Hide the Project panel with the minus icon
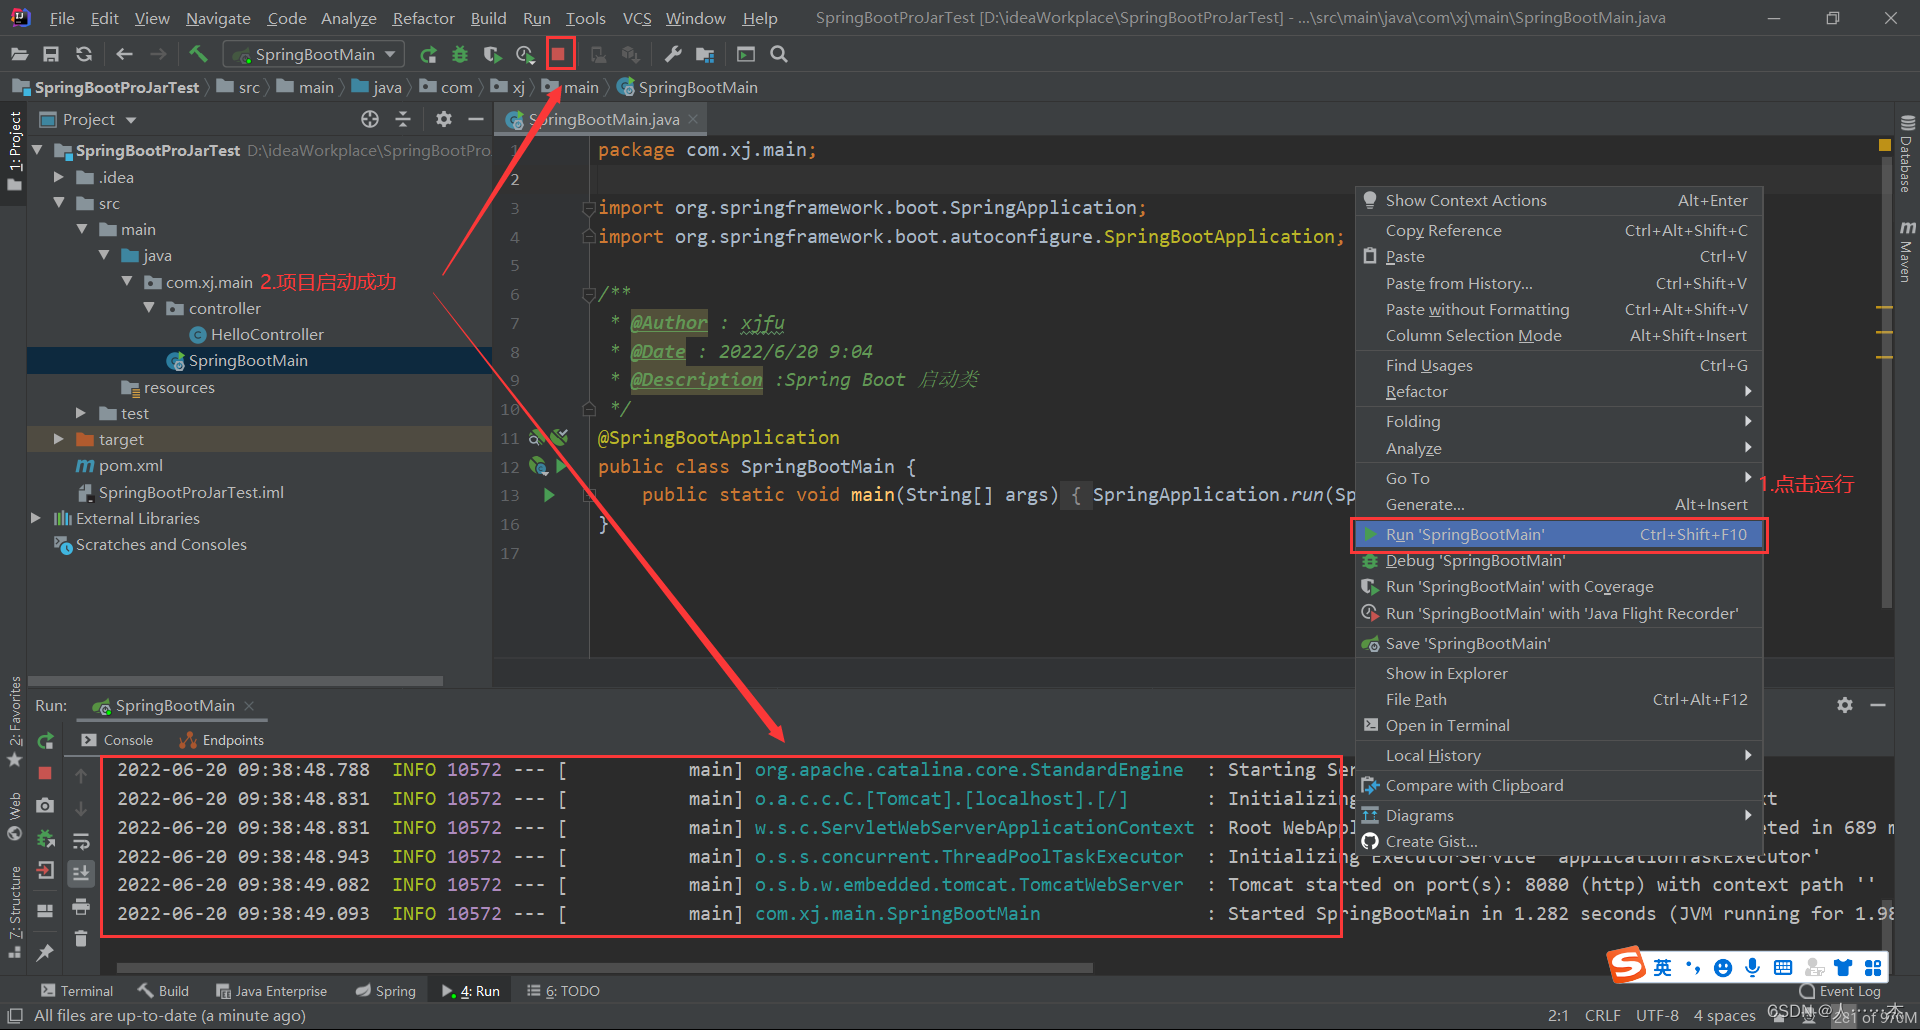 pyautogui.click(x=476, y=119)
